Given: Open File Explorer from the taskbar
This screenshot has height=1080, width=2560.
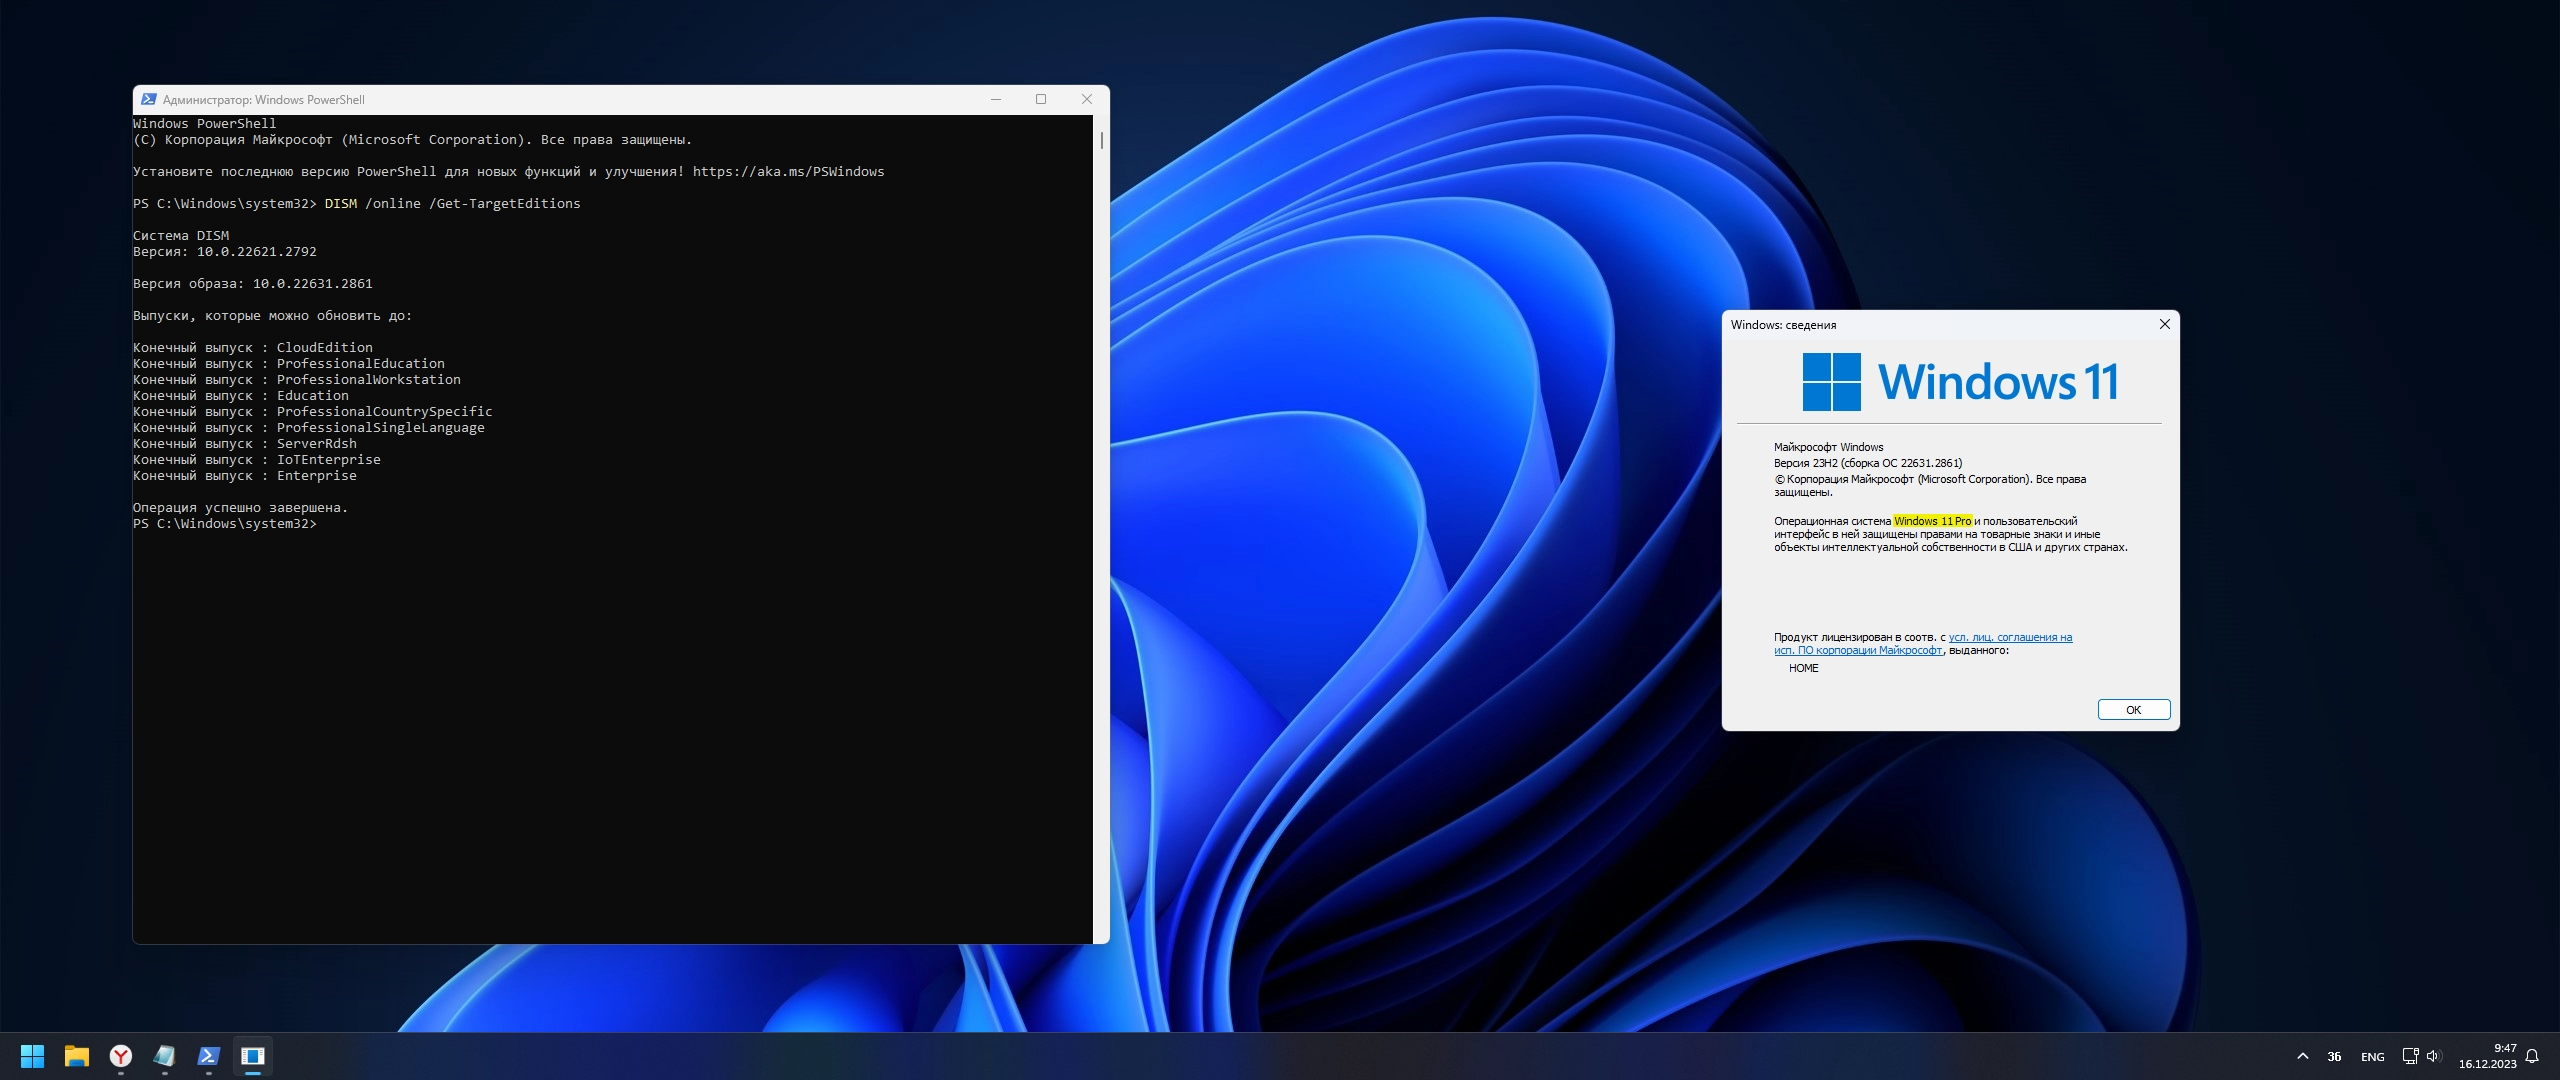Looking at the screenshot, I should tap(77, 1056).
